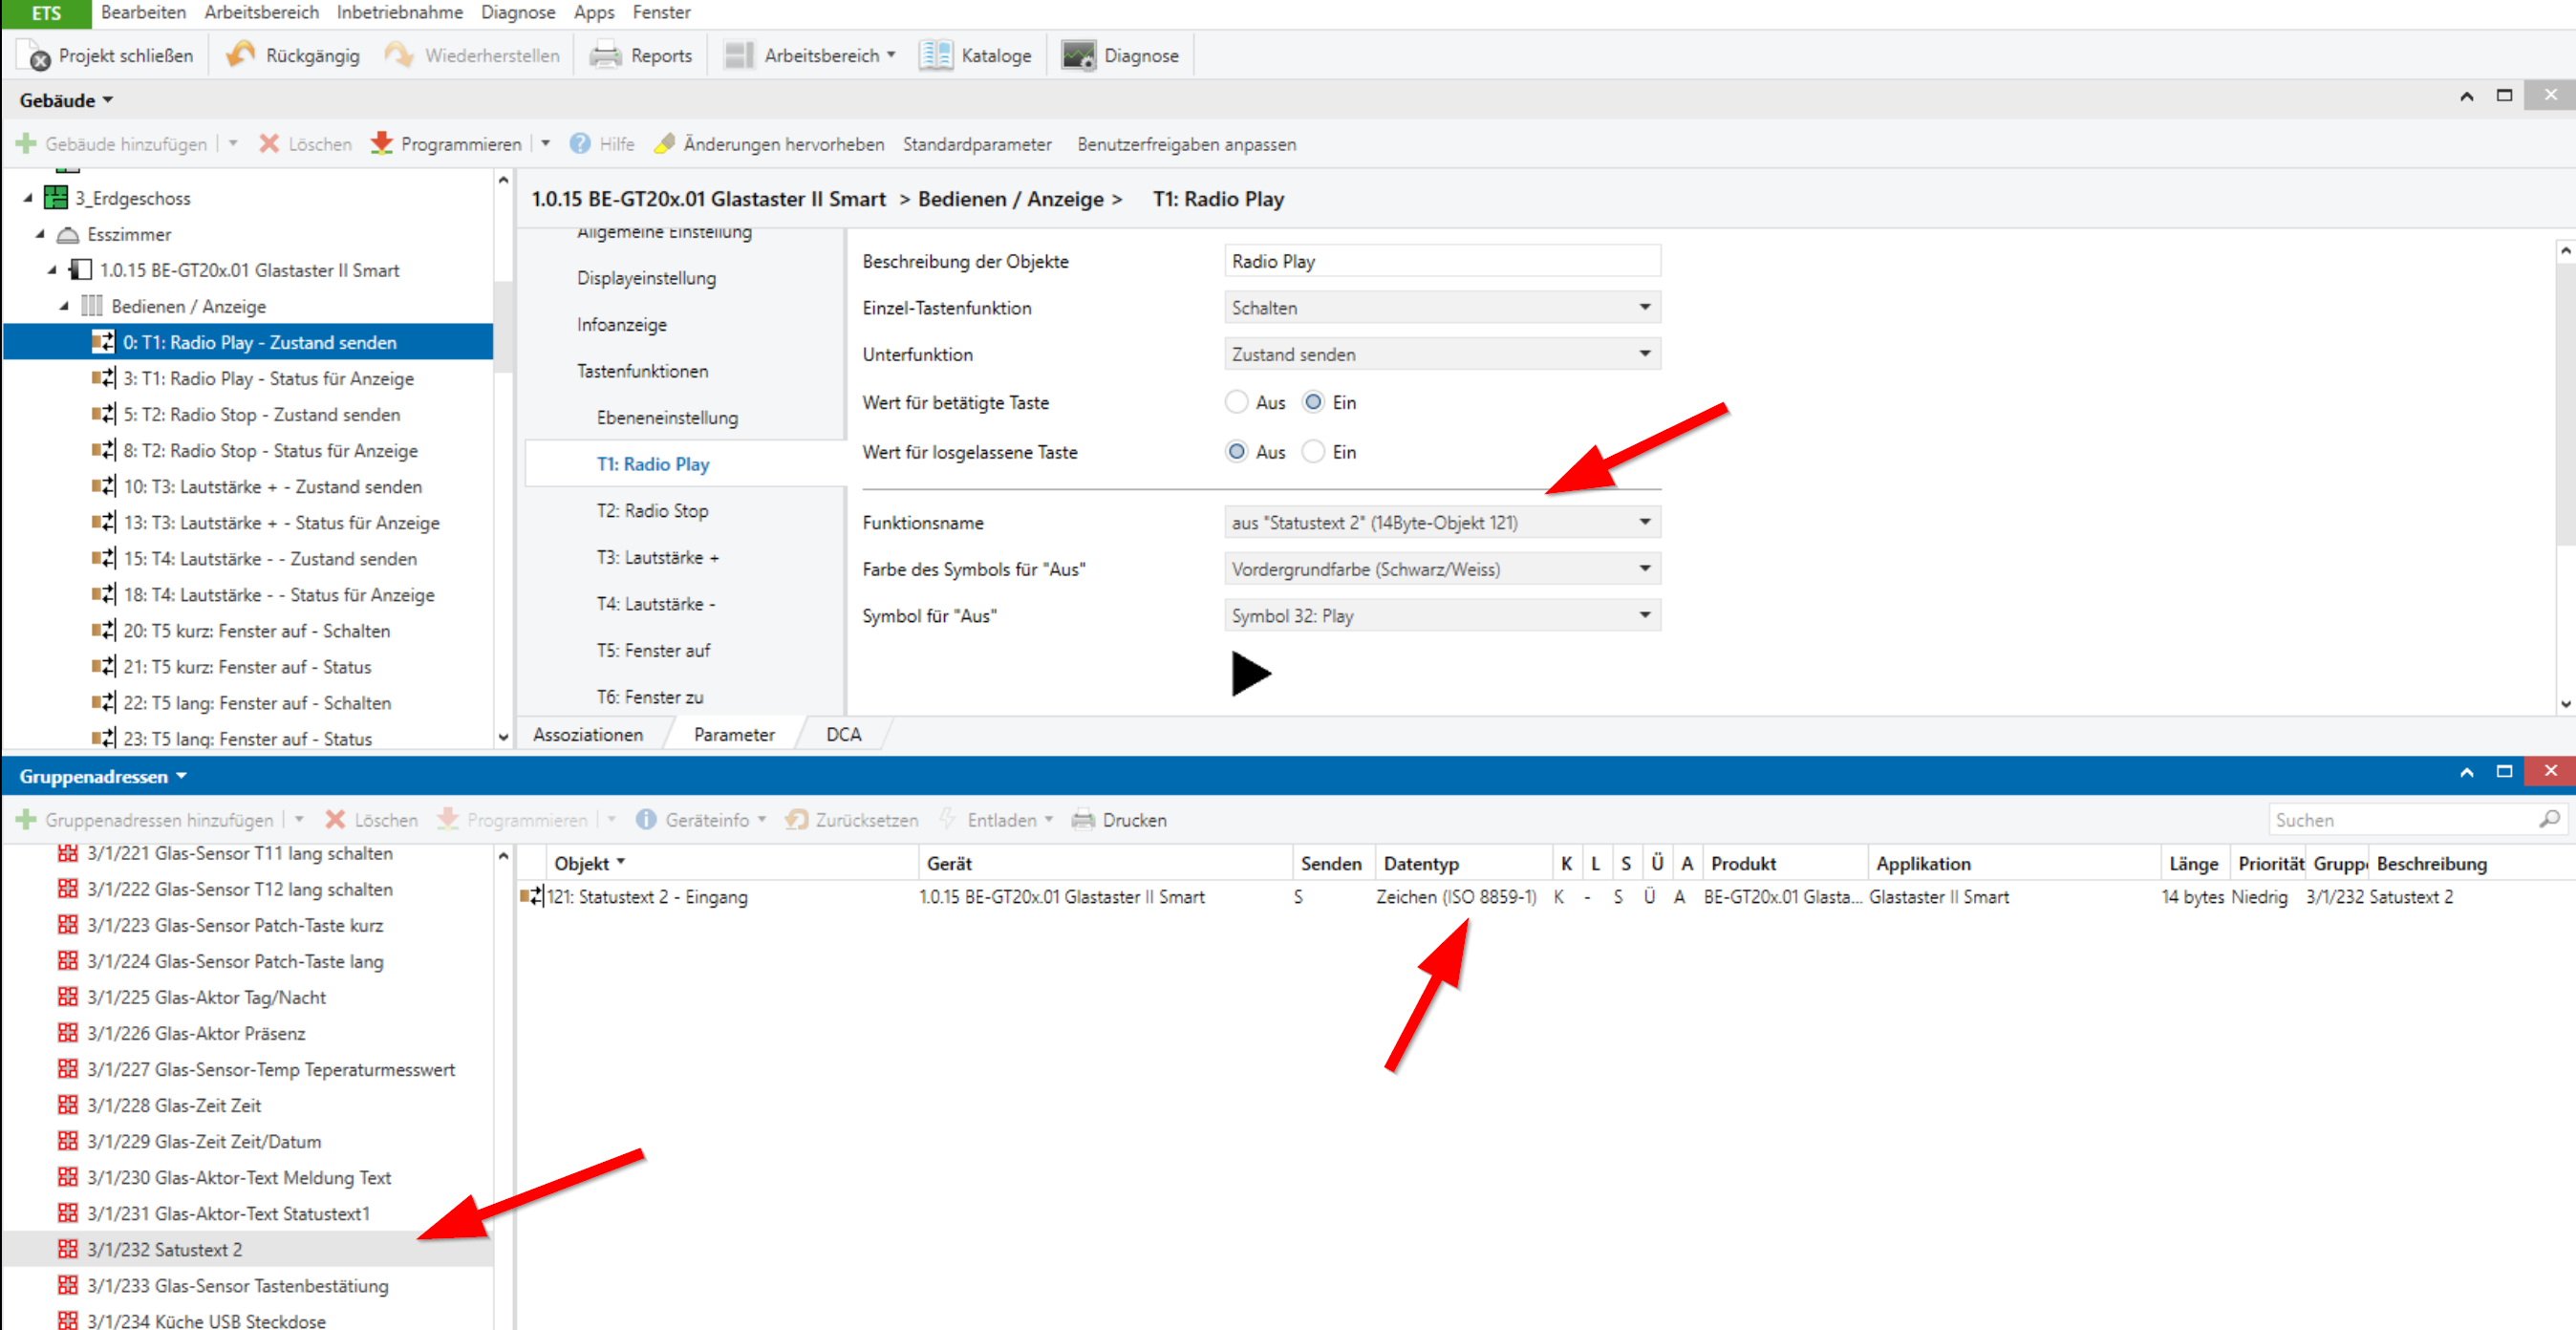2576x1330 pixels.
Task: Click Standardparameter button
Action: tap(976, 144)
